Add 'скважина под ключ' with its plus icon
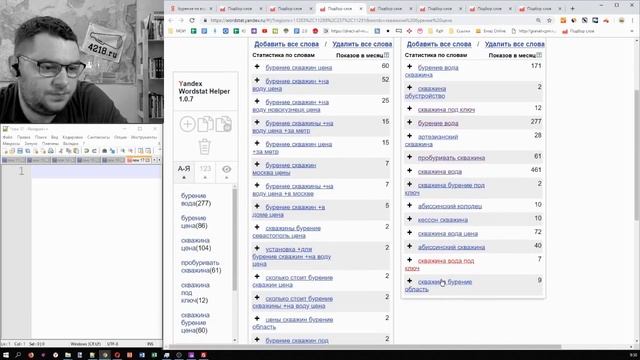640x360 pixels. (410, 109)
